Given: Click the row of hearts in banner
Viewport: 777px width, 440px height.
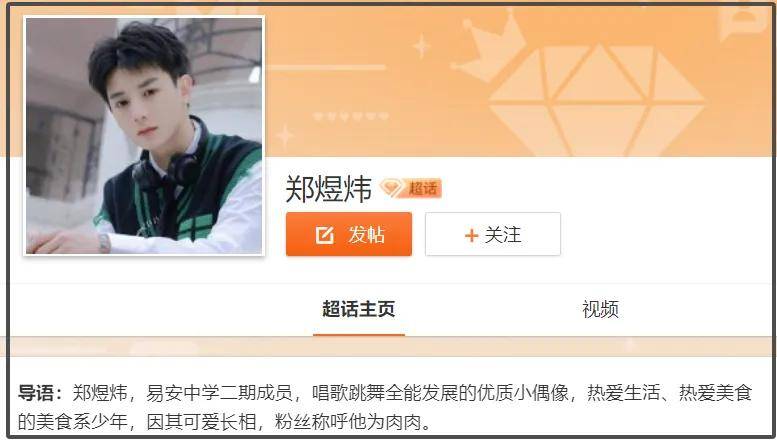Looking at the screenshot, I should (x=351, y=116).
